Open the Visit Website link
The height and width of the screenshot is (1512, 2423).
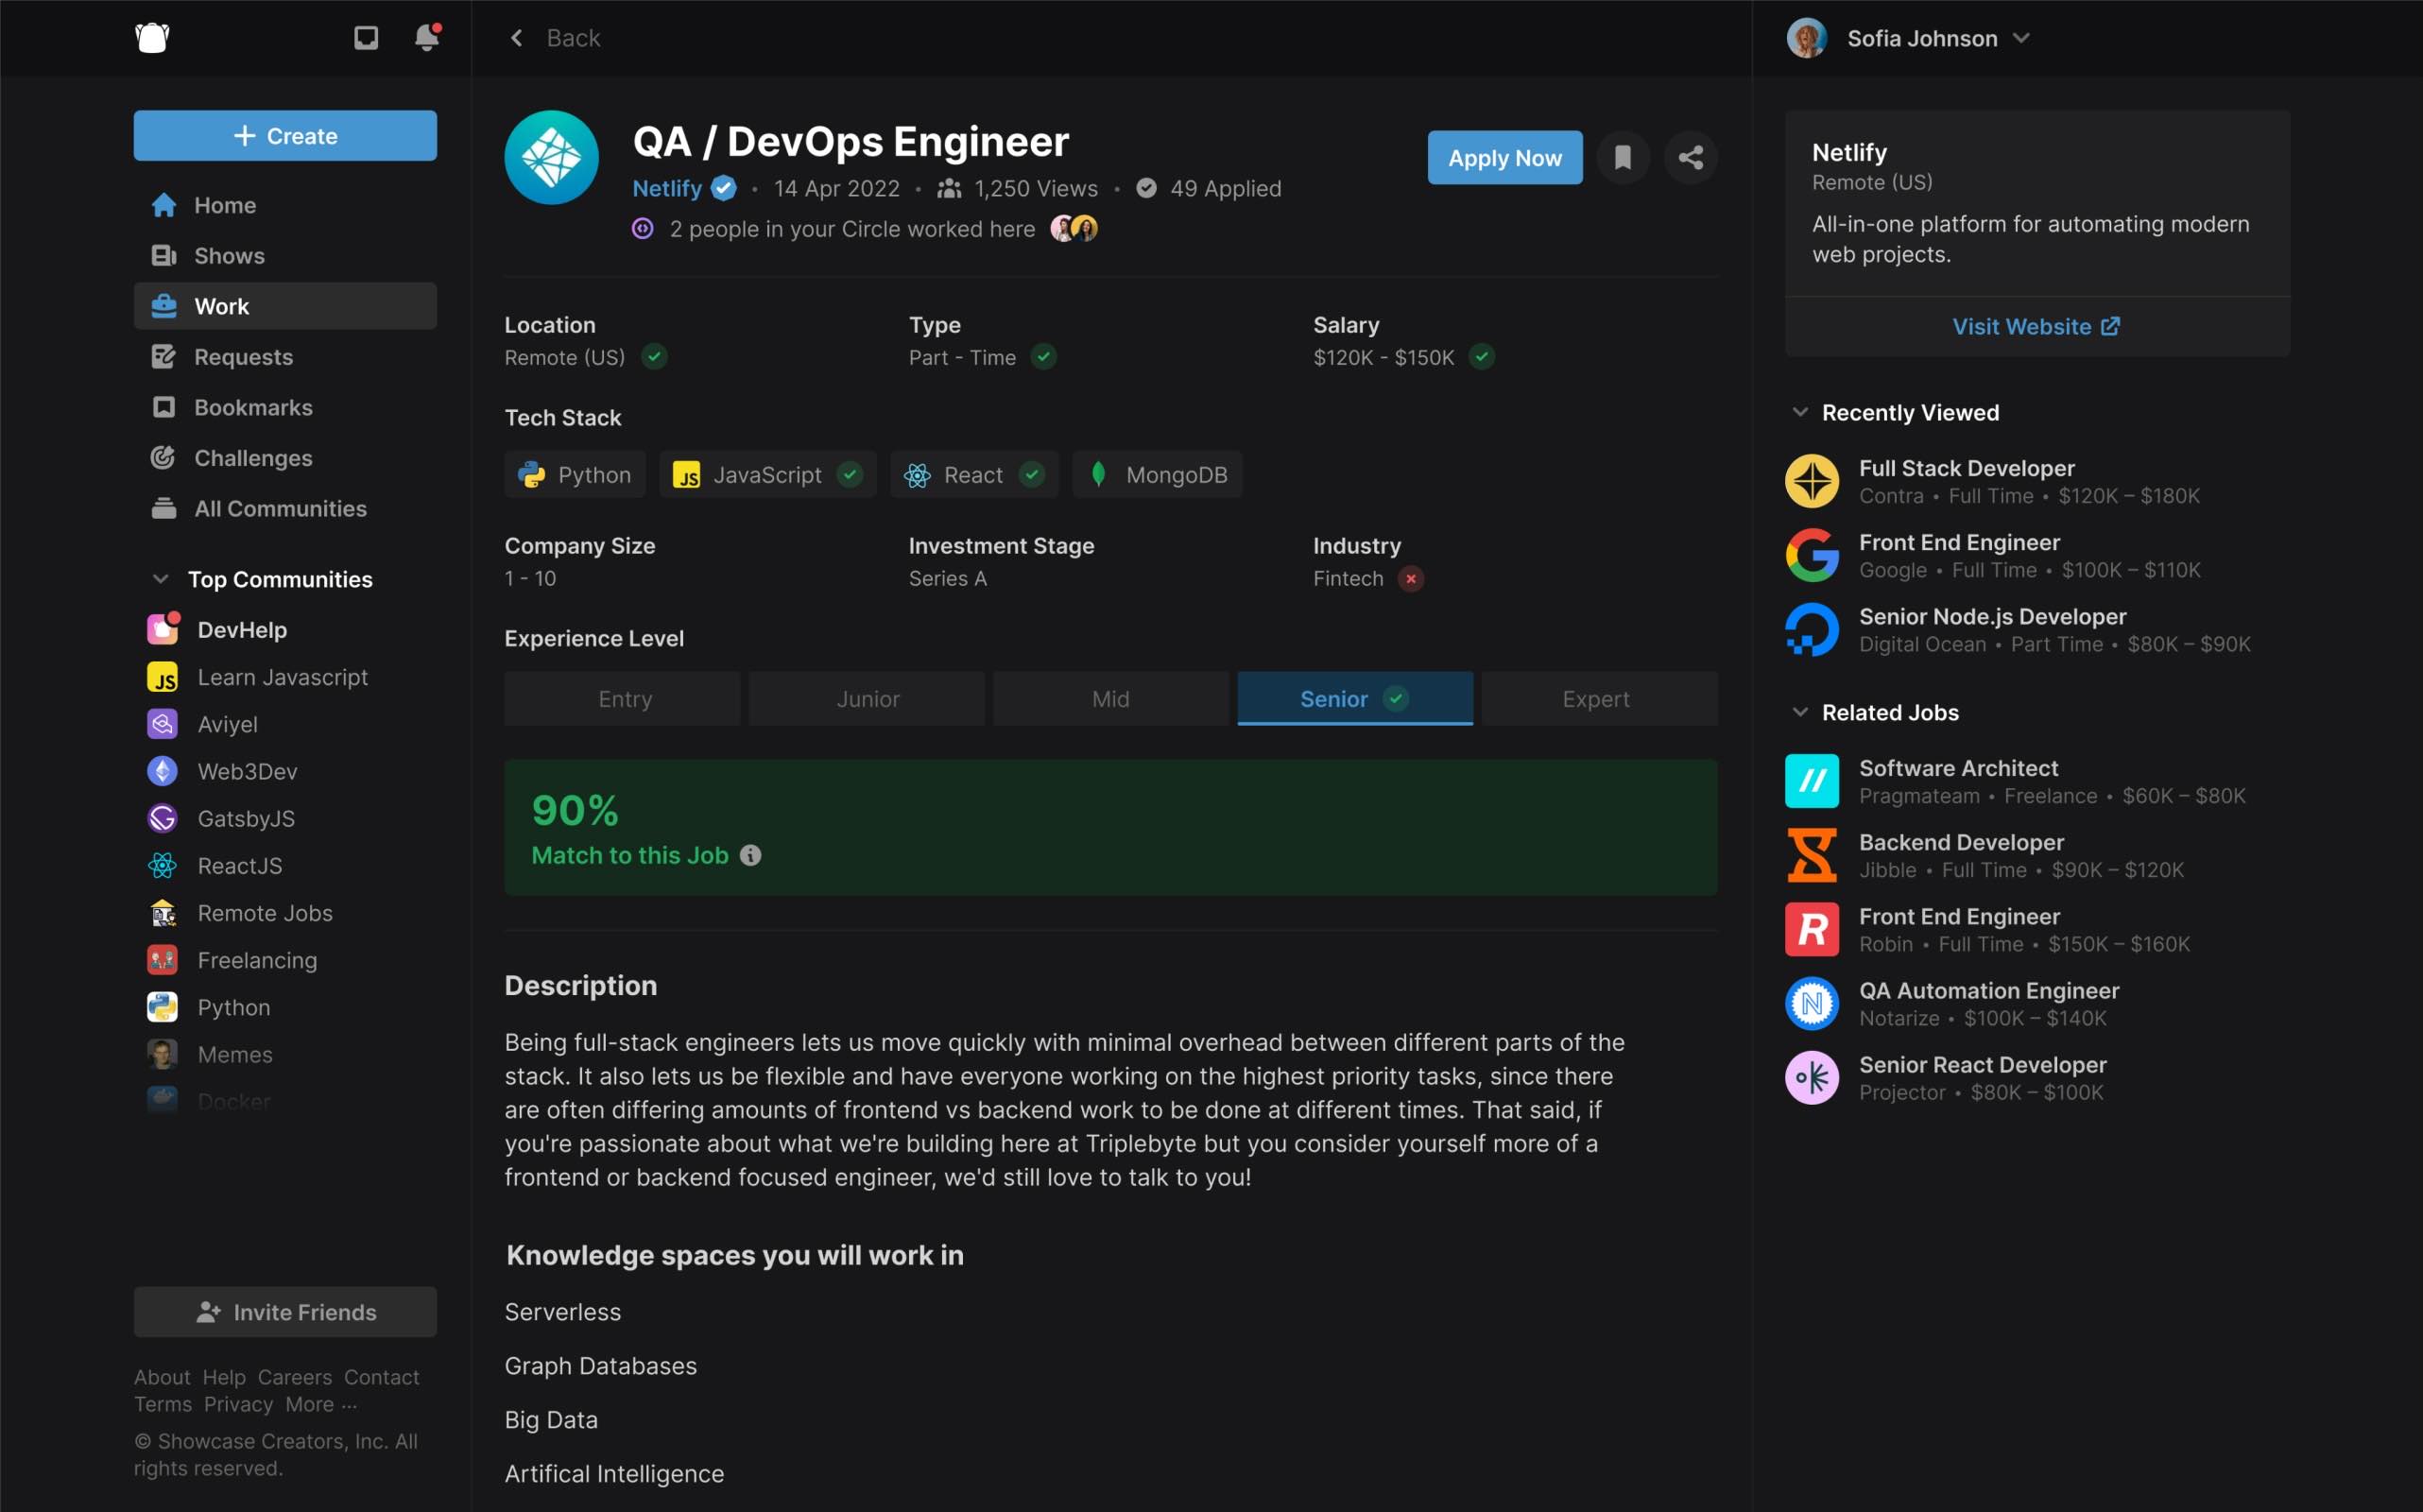pyautogui.click(x=2035, y=326)
